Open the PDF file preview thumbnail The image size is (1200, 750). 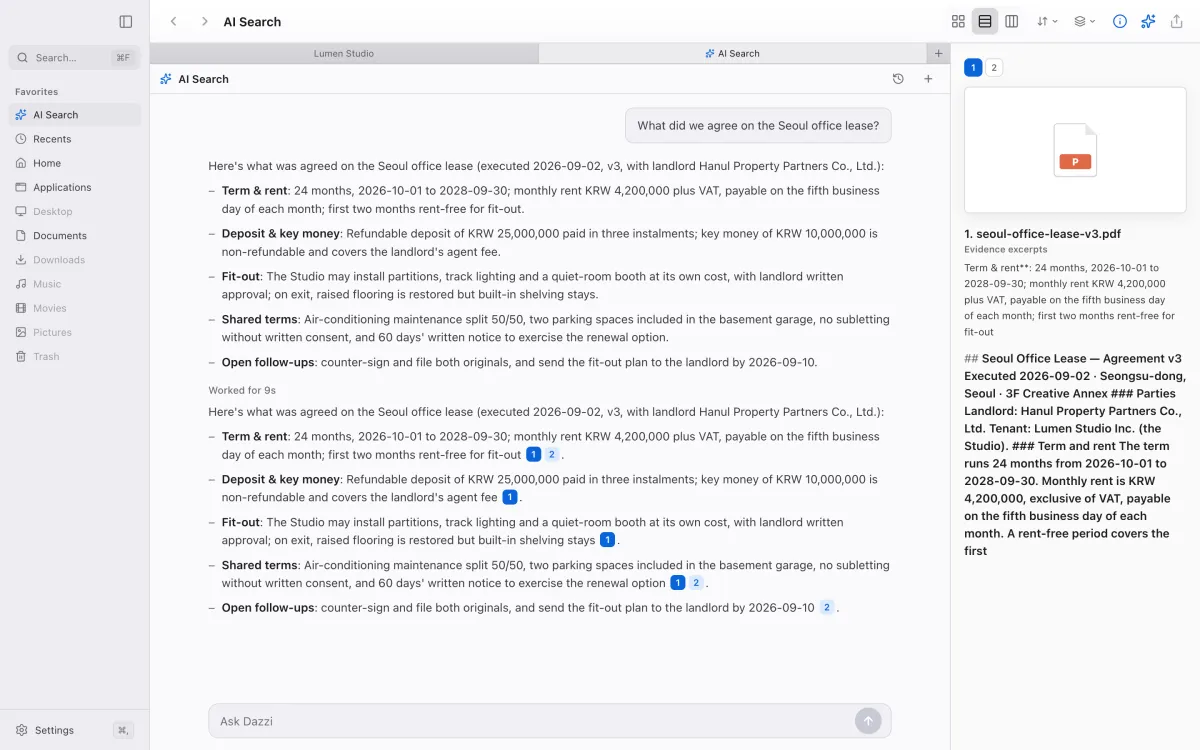(1075, 150)
